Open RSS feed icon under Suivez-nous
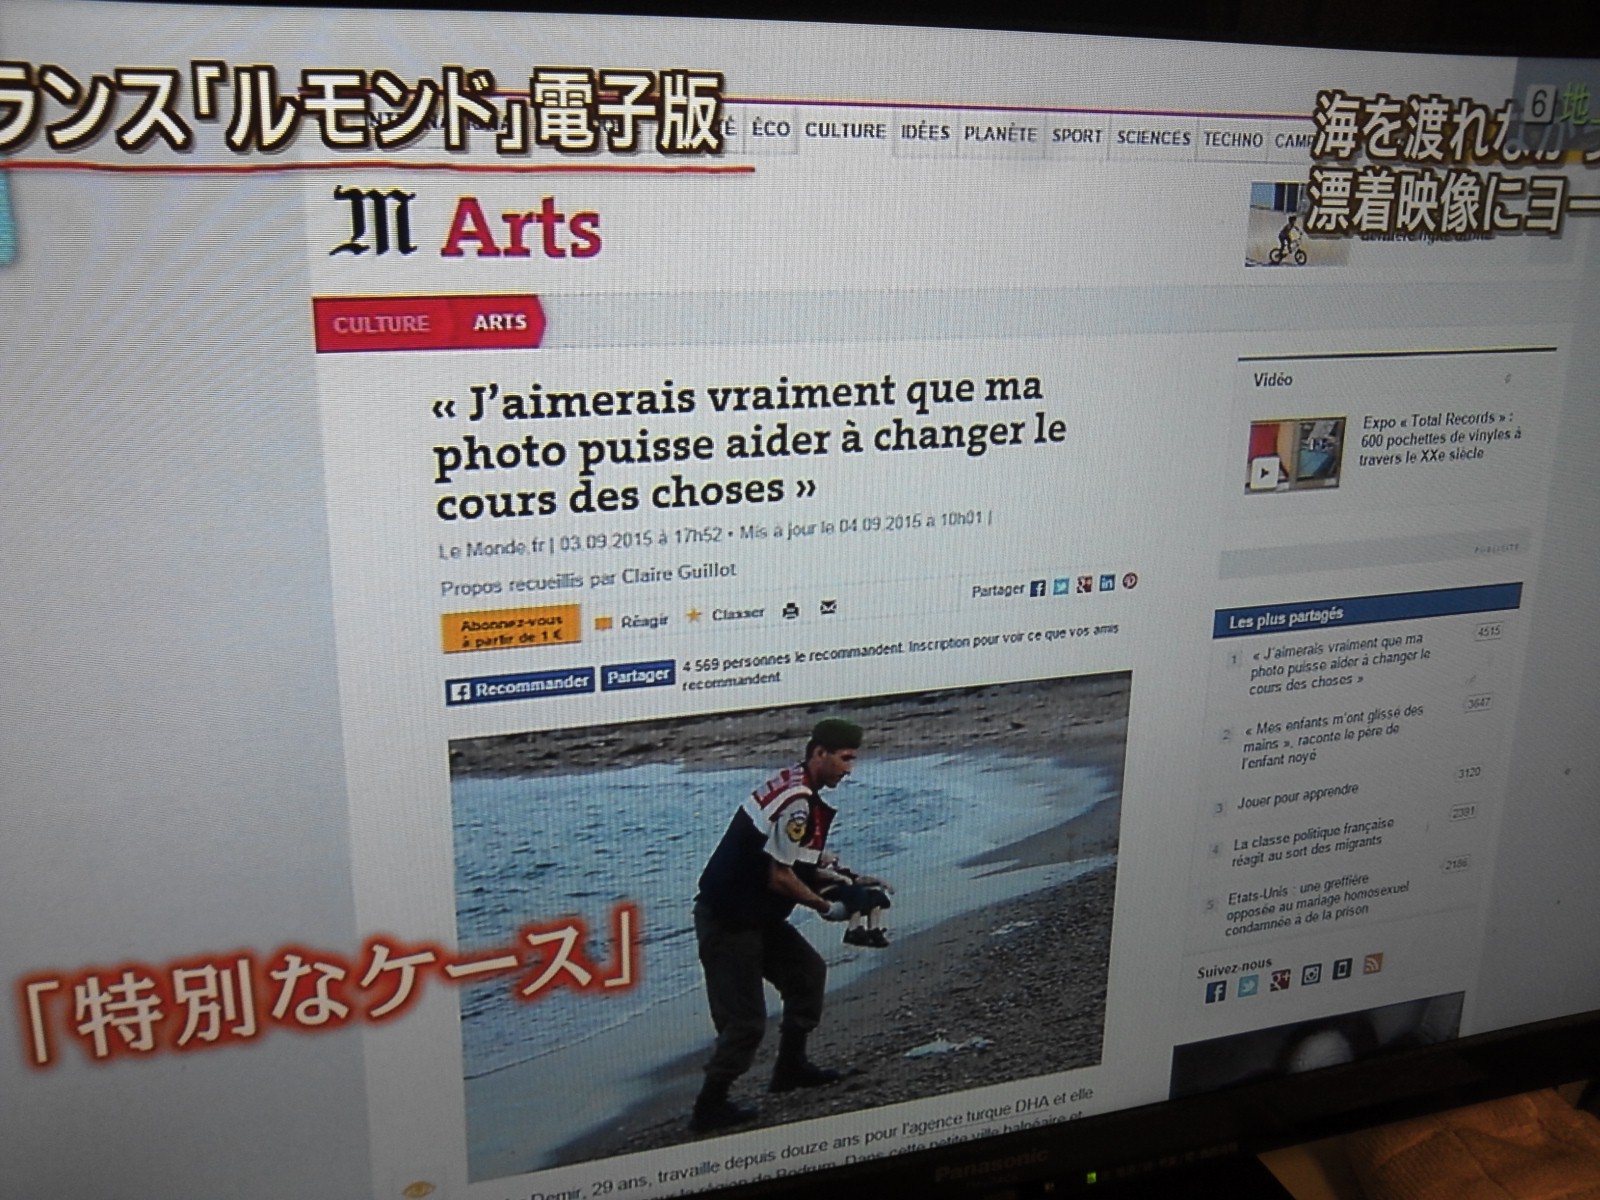1600x1200 pixels. [1372, 965]
